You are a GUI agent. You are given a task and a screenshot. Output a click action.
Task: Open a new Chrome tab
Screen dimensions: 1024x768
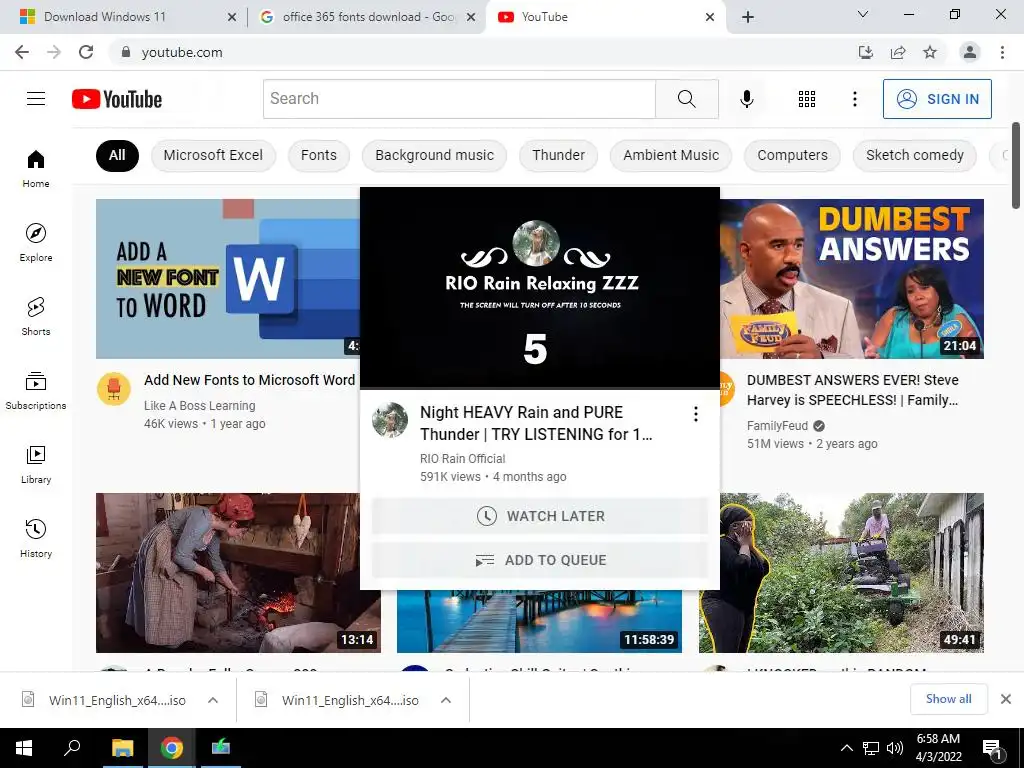click(x=748, y=17)
